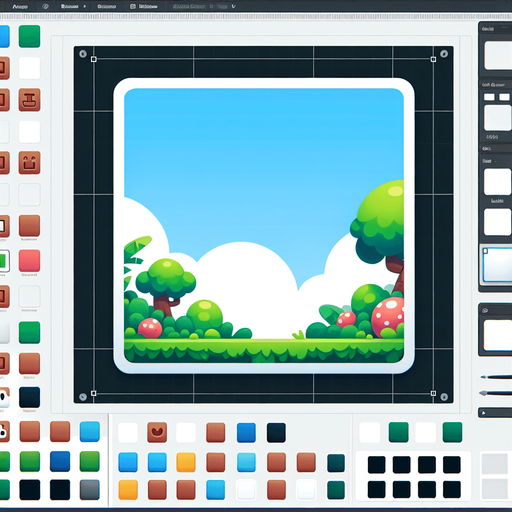The width and height of the screenshot is (512, 512).
Task: Grab the top-left square selection handle
Action: click(x=94, y=59)
